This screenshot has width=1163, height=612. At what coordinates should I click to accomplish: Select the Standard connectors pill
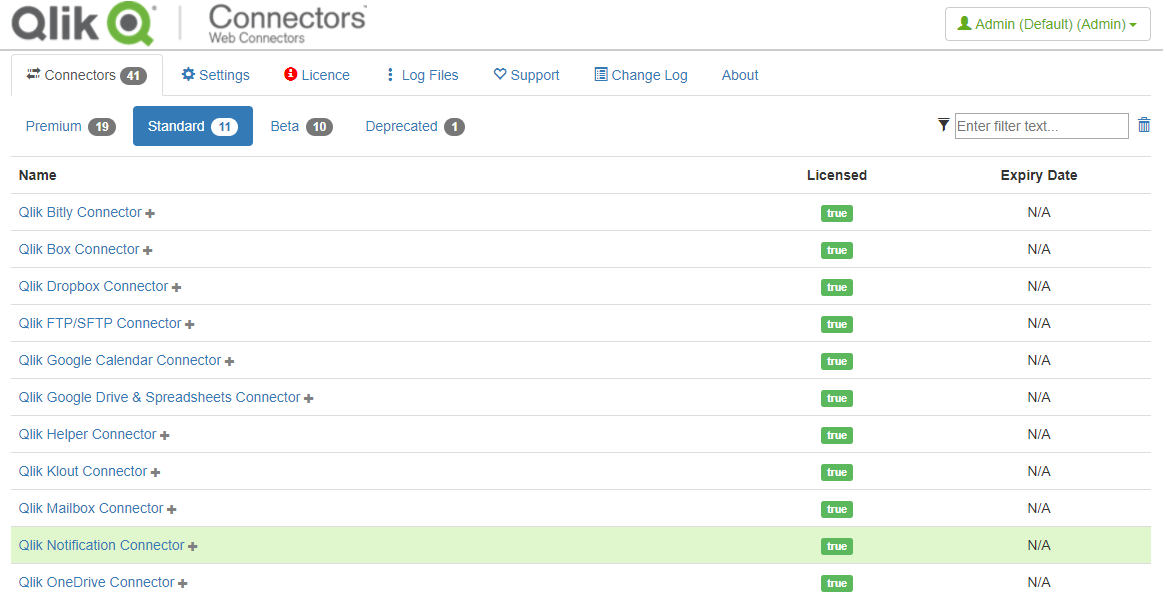pyautogui.click(x=193, y=126)
